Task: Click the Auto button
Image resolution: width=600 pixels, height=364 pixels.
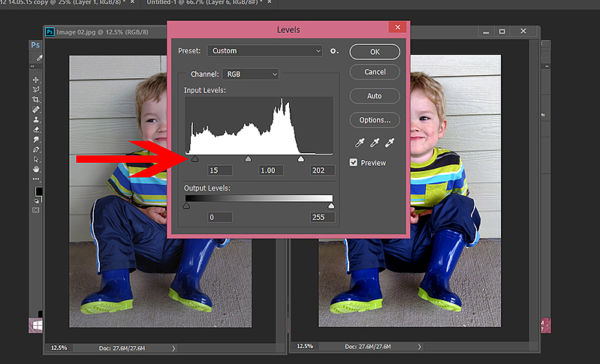Action: click(375, 96)
